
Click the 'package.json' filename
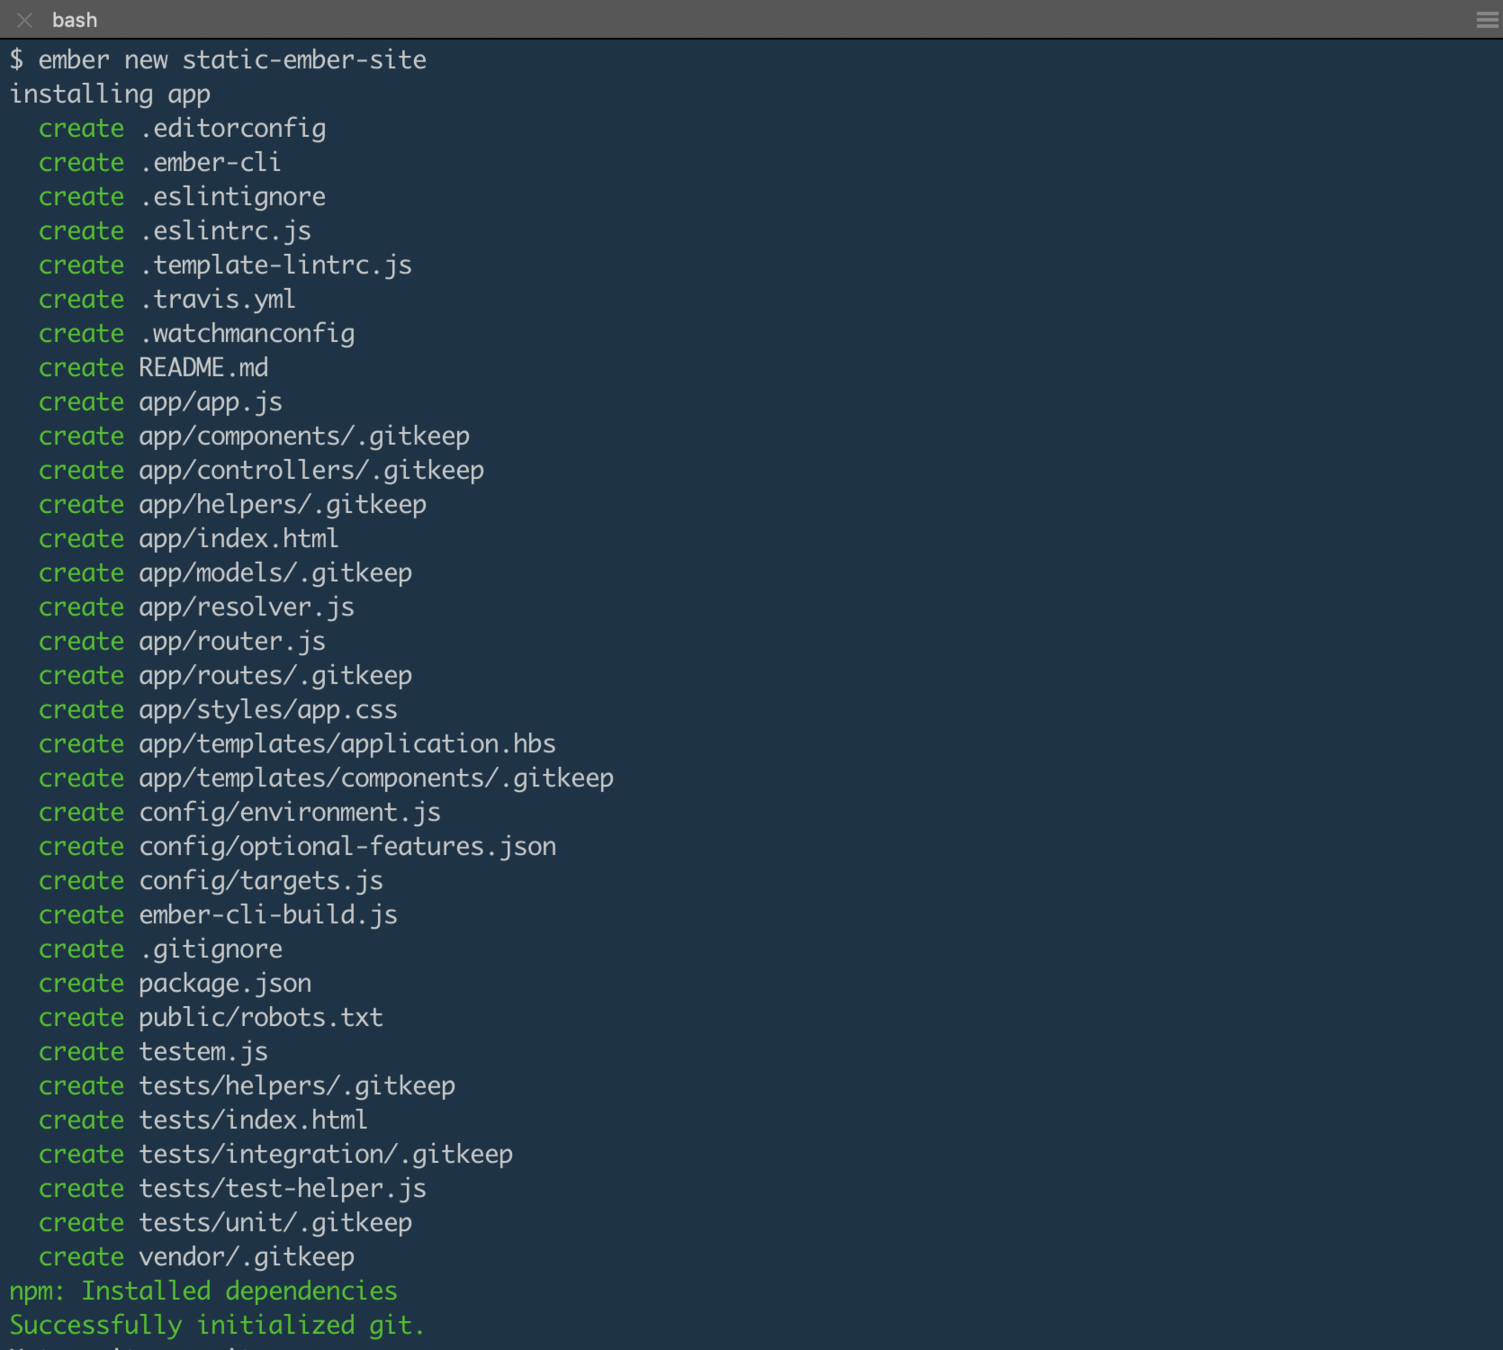(x=226, y=983)
